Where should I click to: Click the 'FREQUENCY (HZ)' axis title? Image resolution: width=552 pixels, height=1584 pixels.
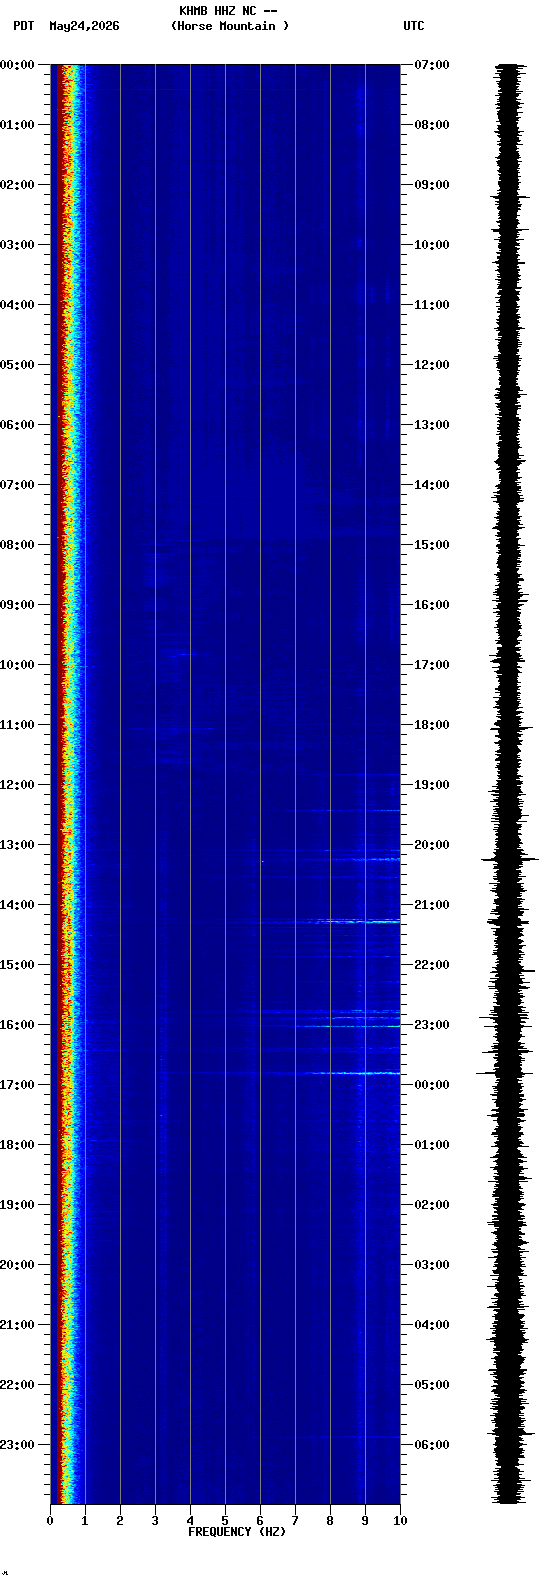[x=237, y=1532]
